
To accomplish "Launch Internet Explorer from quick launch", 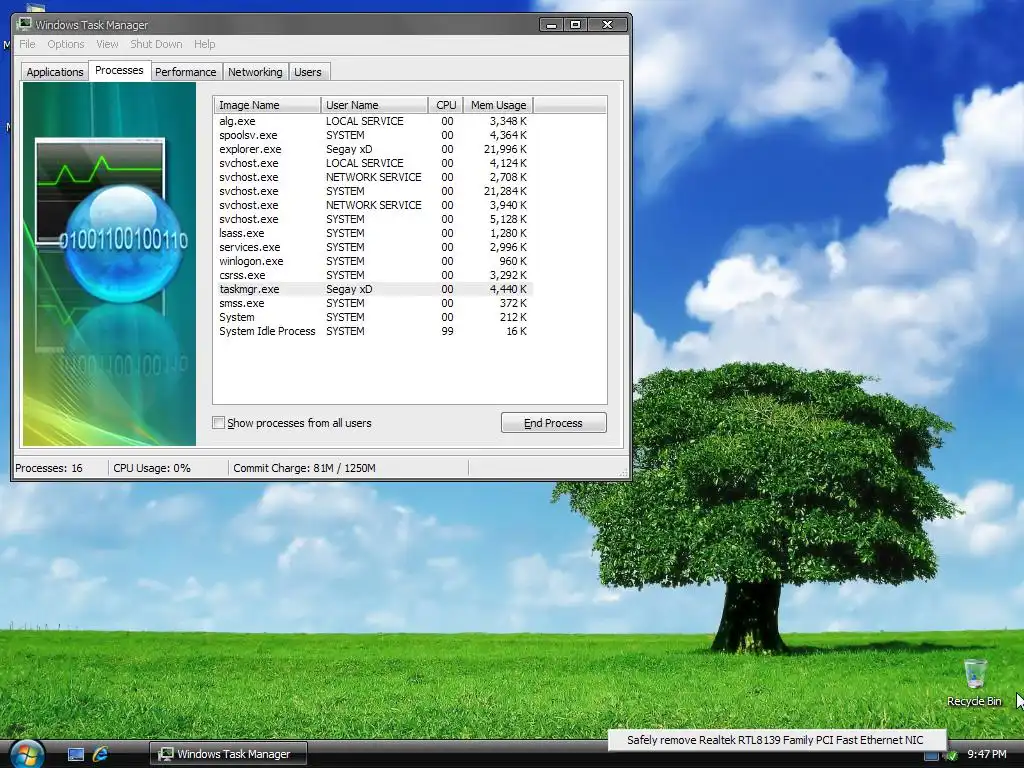I will pyautogui.click(x=100, y=754).
